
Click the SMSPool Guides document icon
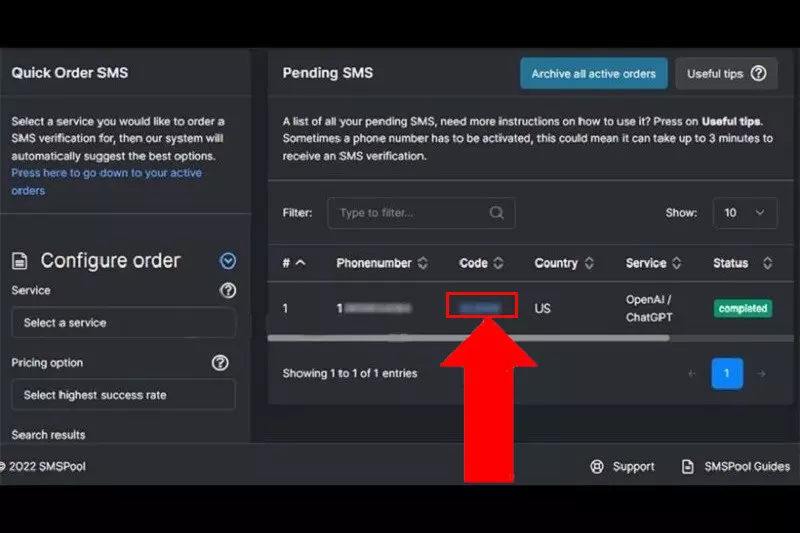(x=688, y=466)
